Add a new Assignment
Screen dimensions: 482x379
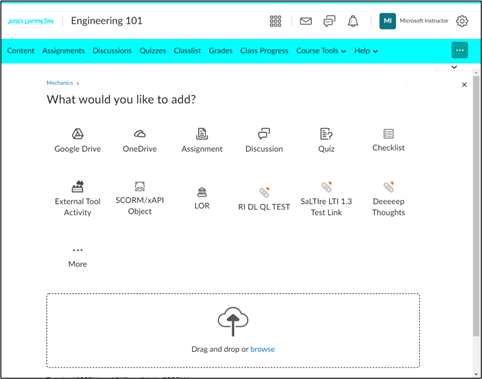pos(202,140)
